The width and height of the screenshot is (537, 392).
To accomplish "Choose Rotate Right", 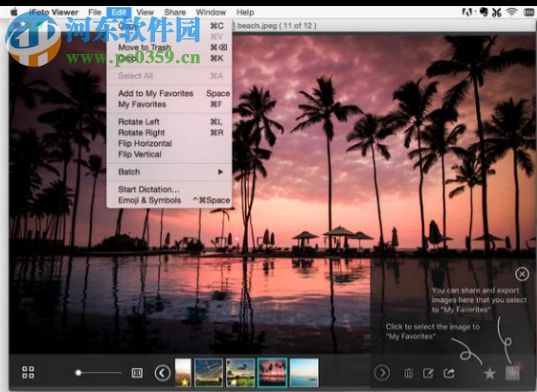I will (170, 132).
